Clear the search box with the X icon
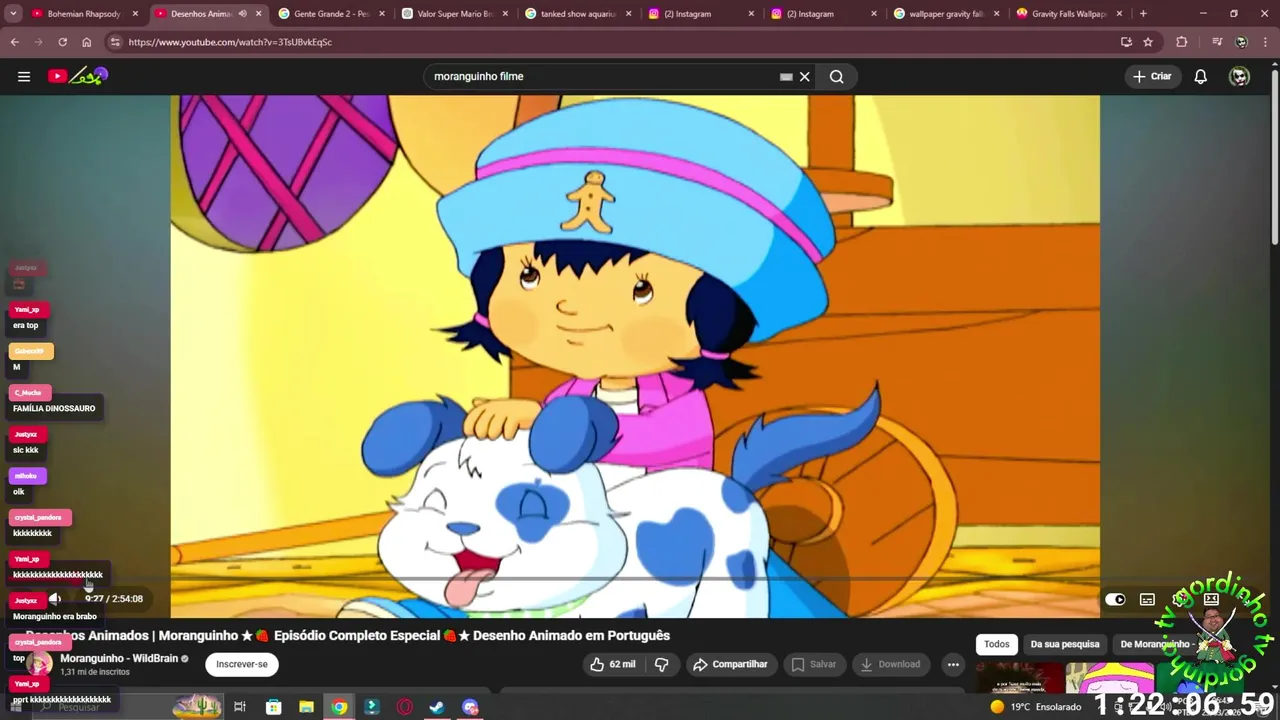Viewport: 1280px width, 720px height. click(804, 76)
